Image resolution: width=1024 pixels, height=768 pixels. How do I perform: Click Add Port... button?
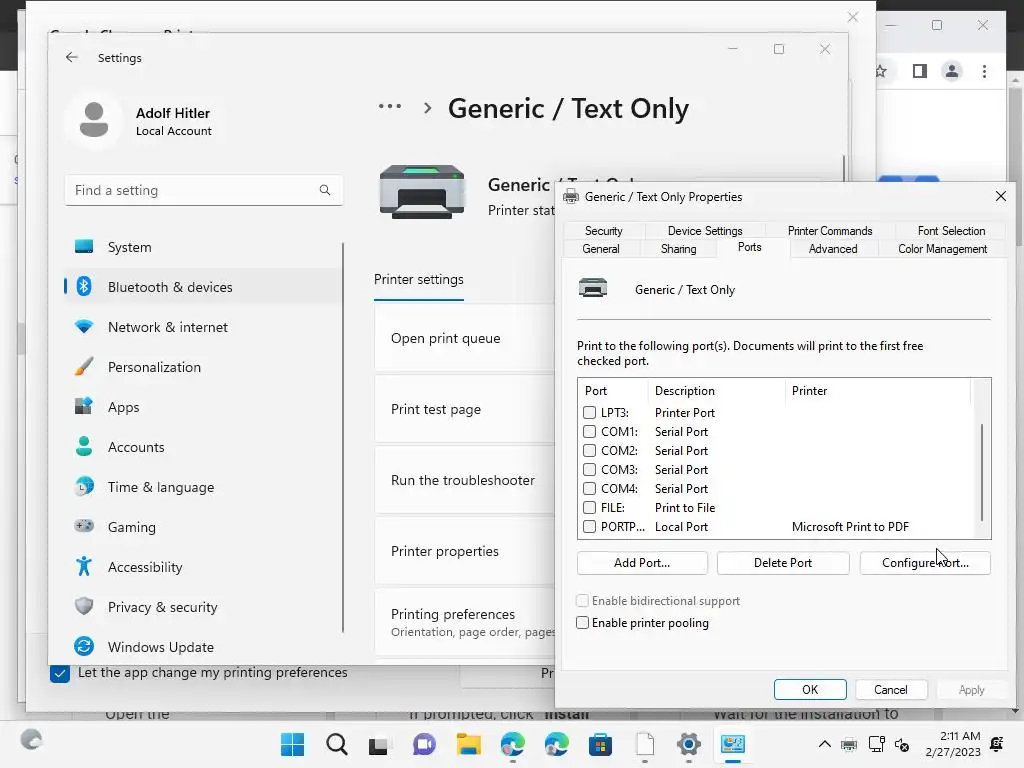coord(642,562)
